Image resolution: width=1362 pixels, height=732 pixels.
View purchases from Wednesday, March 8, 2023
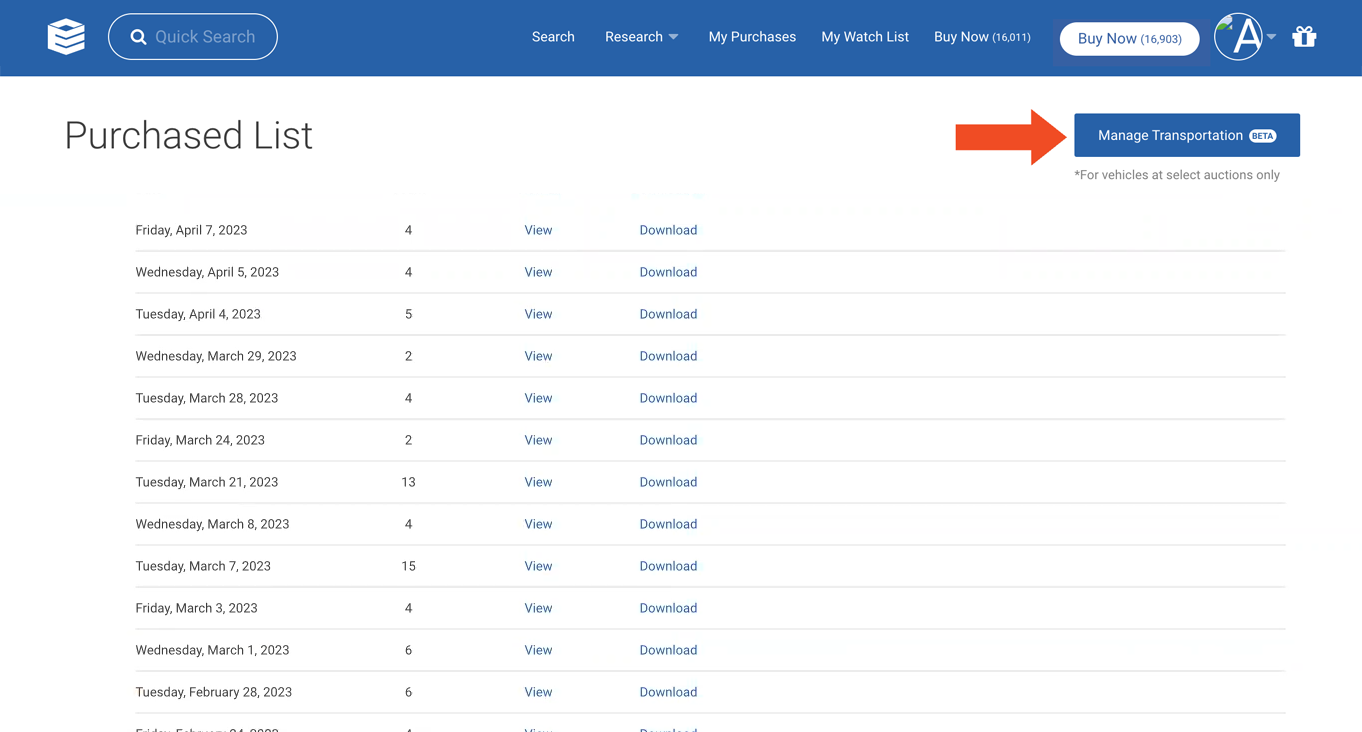point(538,523)
